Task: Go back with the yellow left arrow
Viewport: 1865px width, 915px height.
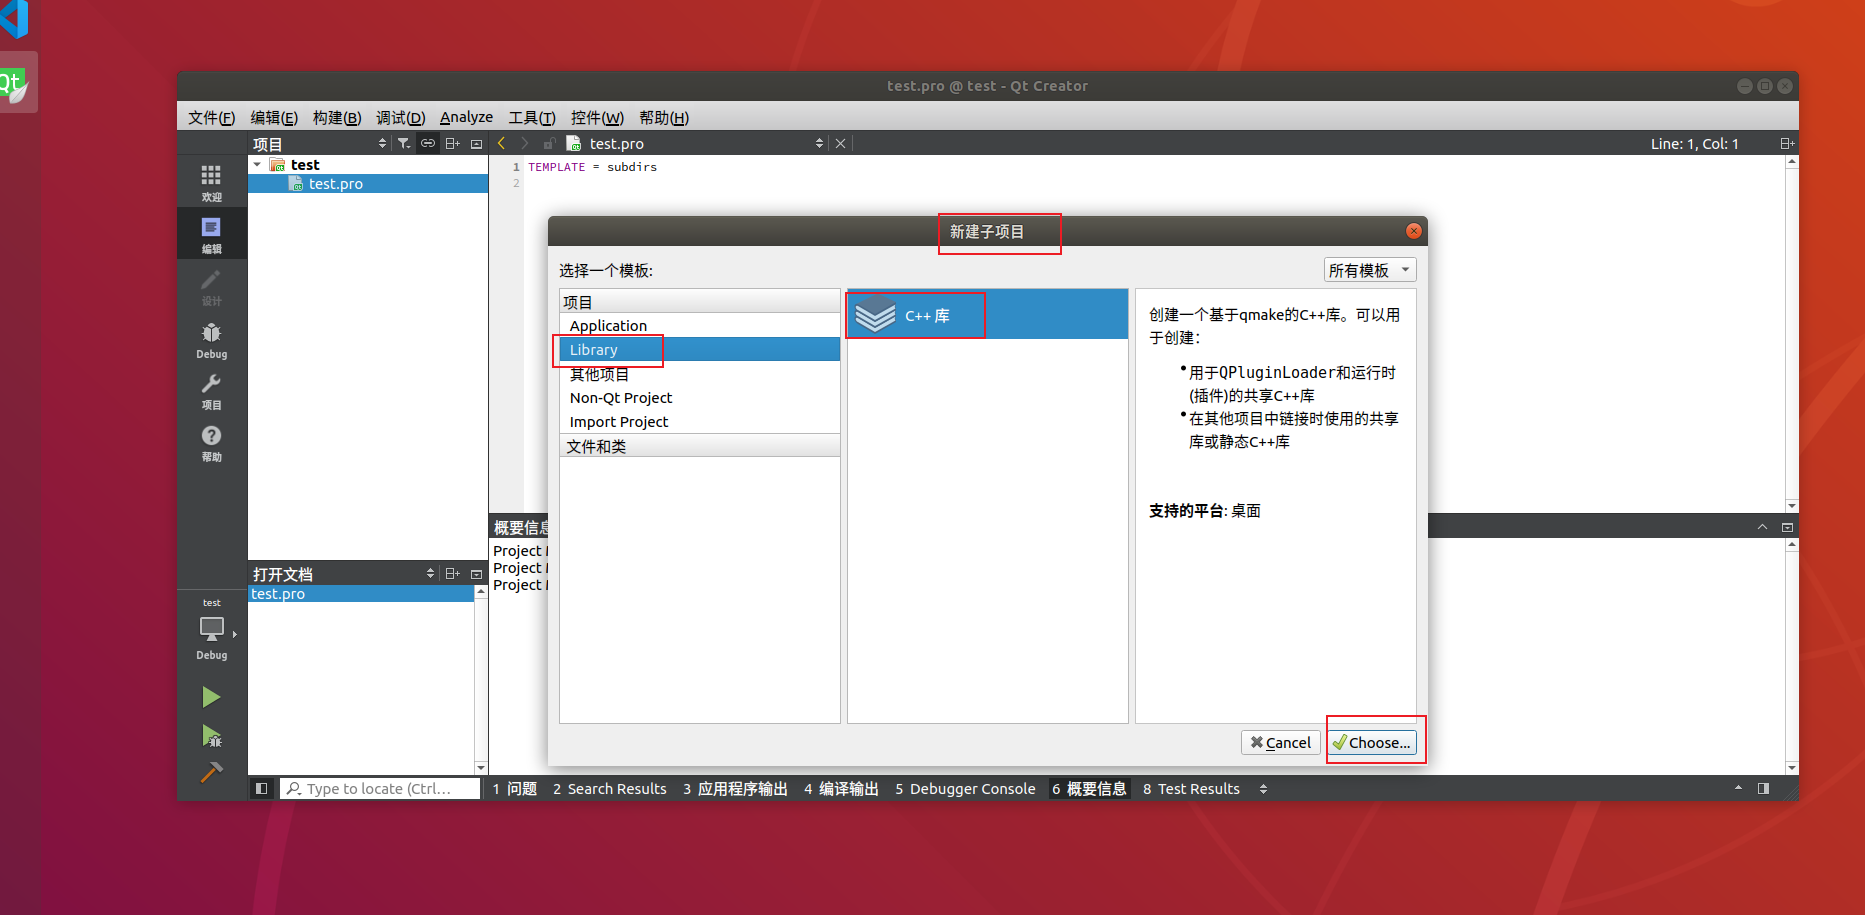Action: click(x=501, y=143)
